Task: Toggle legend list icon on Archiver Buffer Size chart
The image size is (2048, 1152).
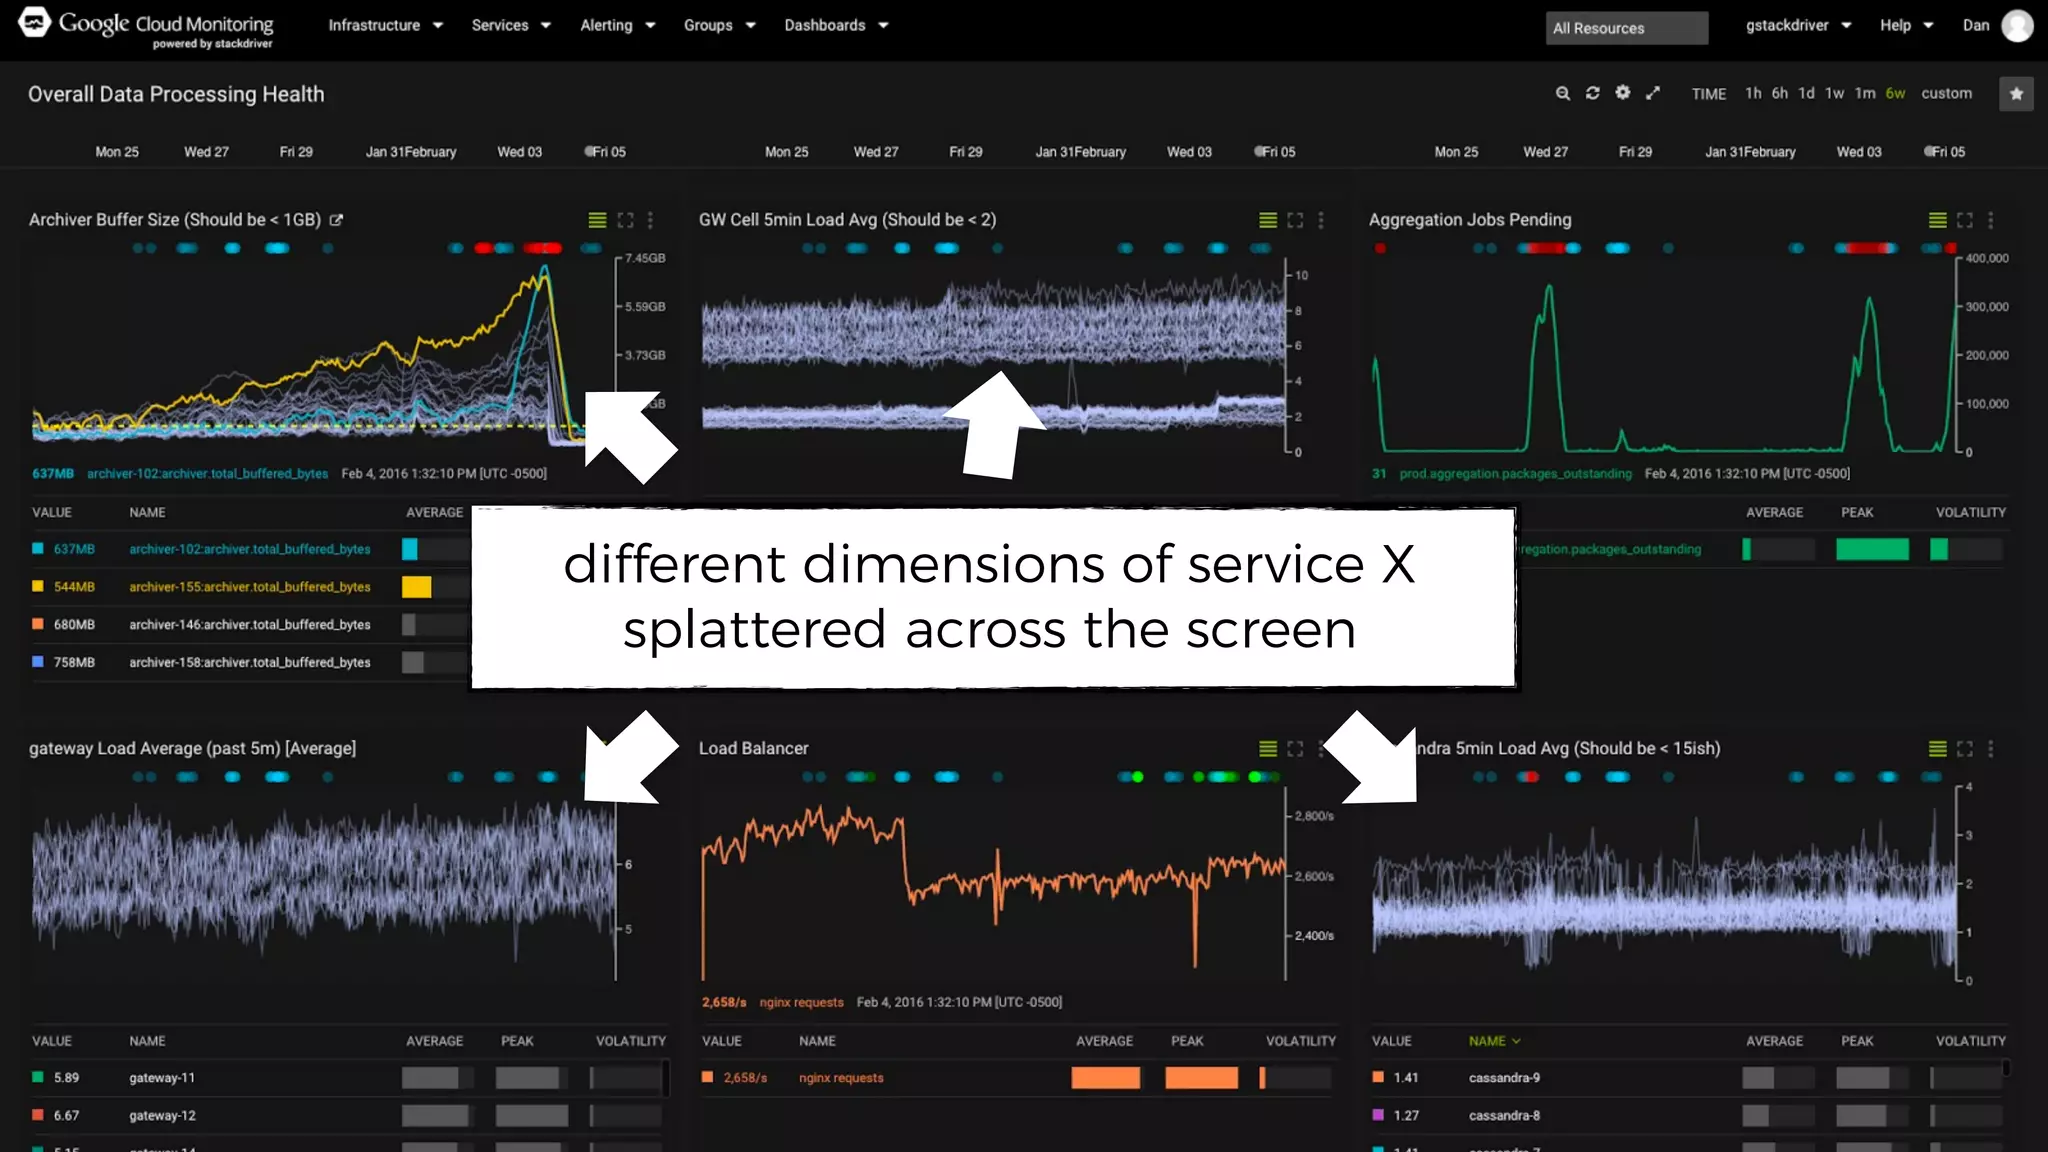Action: pos(597,220)
